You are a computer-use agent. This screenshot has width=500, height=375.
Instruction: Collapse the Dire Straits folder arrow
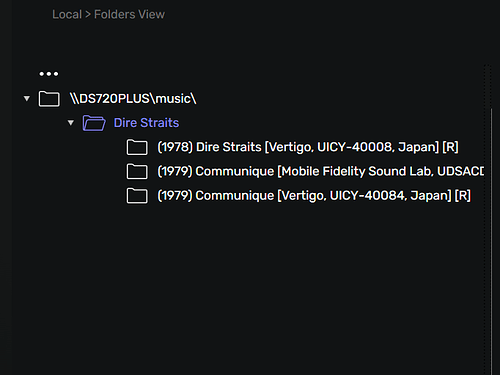[71, 123]
